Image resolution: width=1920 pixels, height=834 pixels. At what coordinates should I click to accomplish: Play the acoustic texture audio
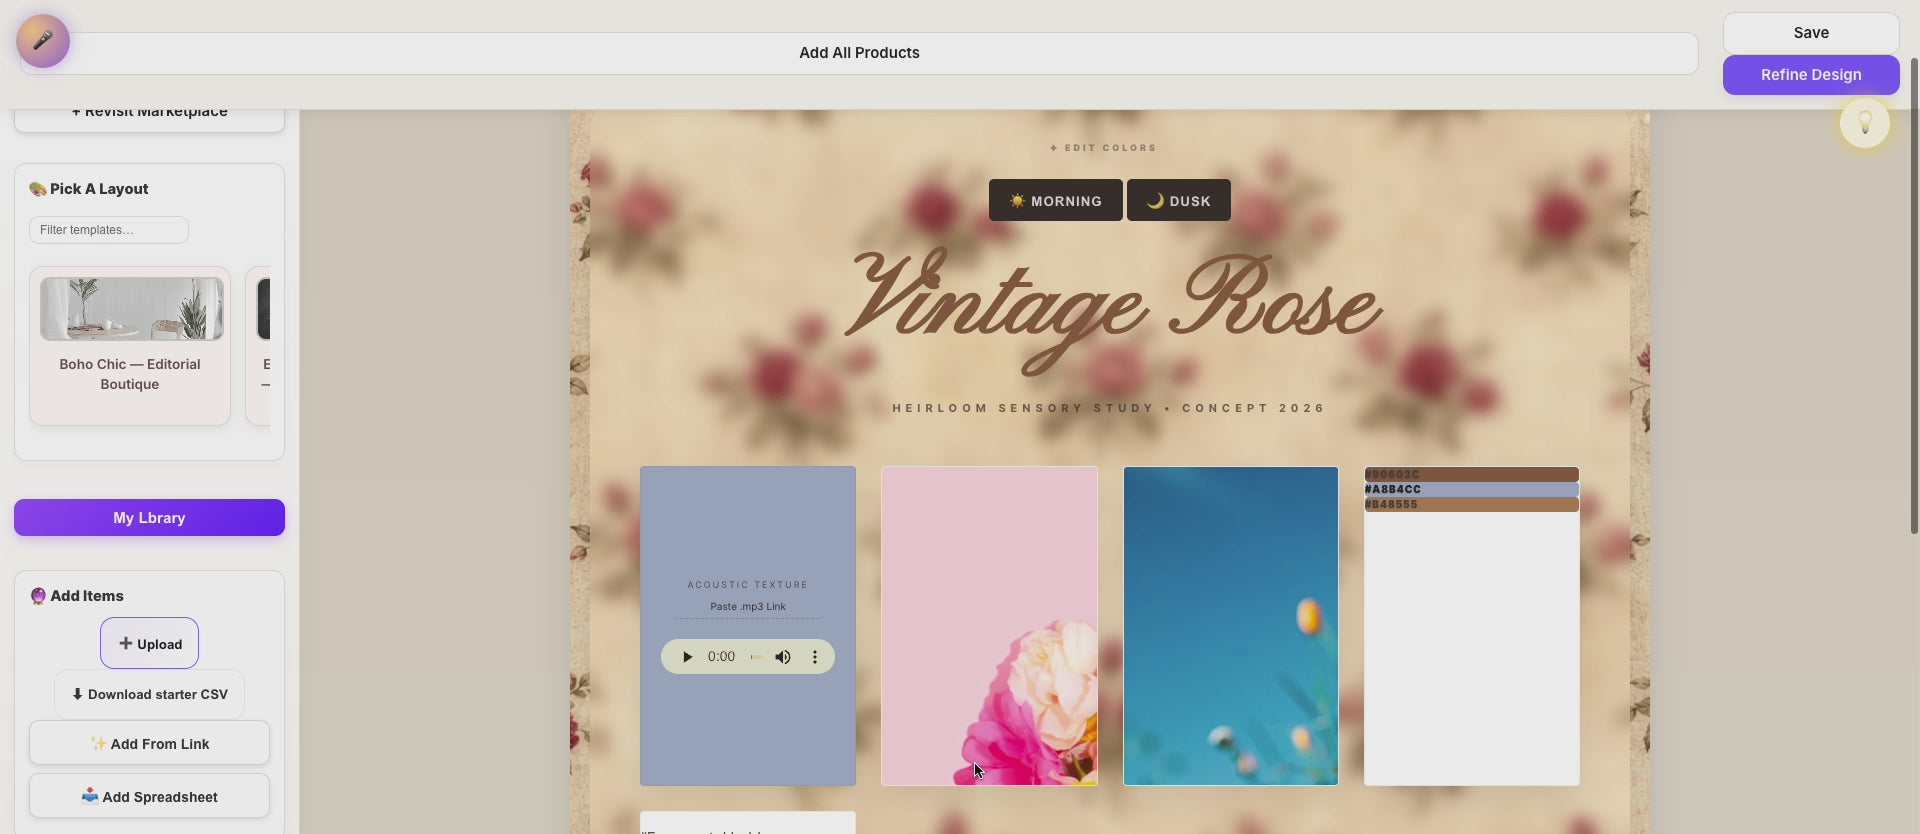[x=687, y=657]
